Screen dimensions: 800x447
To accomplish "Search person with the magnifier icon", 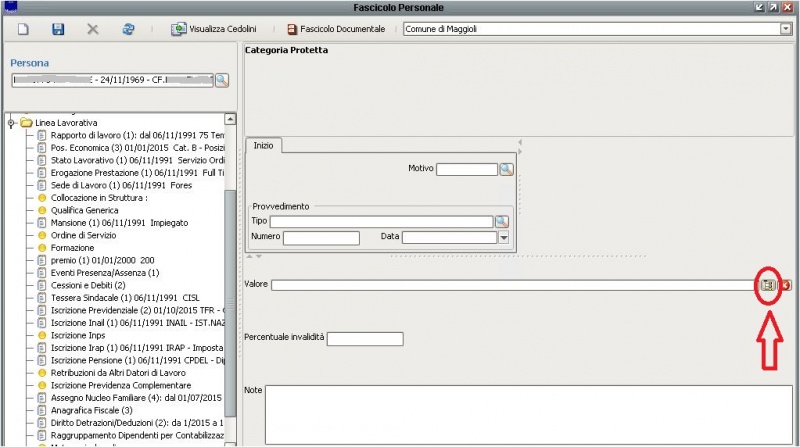I will click(x=222, y=80).
